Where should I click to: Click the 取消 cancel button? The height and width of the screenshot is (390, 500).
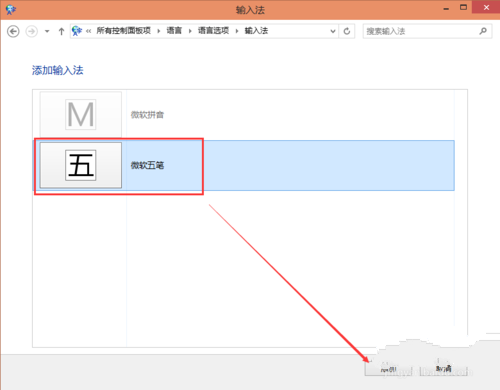coord(444,368)
